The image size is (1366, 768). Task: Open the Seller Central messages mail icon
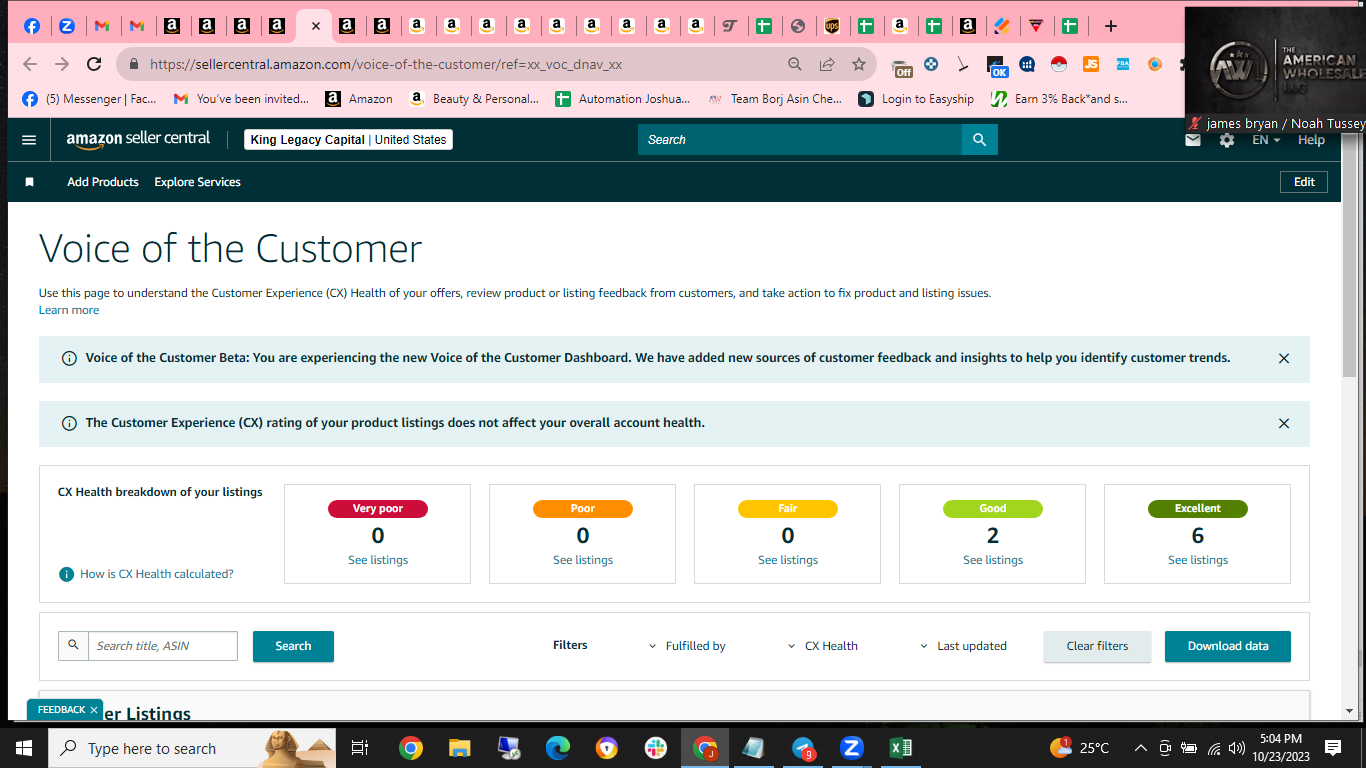click(x=1193, y=140)
